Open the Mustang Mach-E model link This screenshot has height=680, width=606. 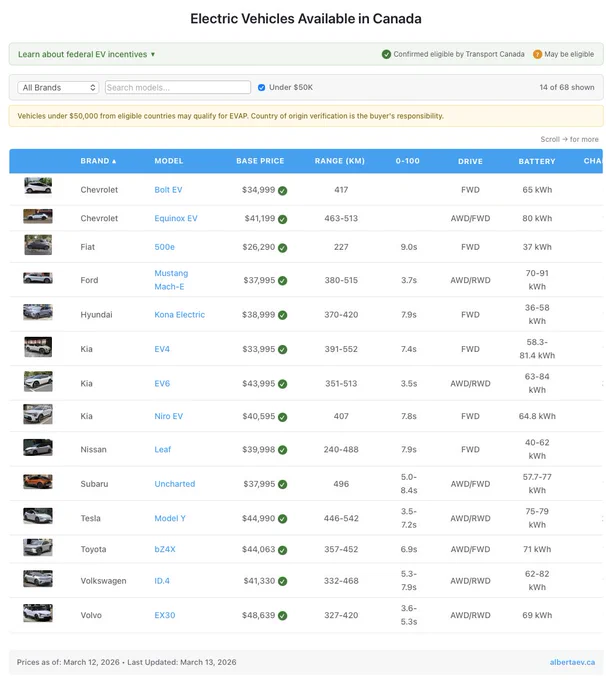pos(171,280)
